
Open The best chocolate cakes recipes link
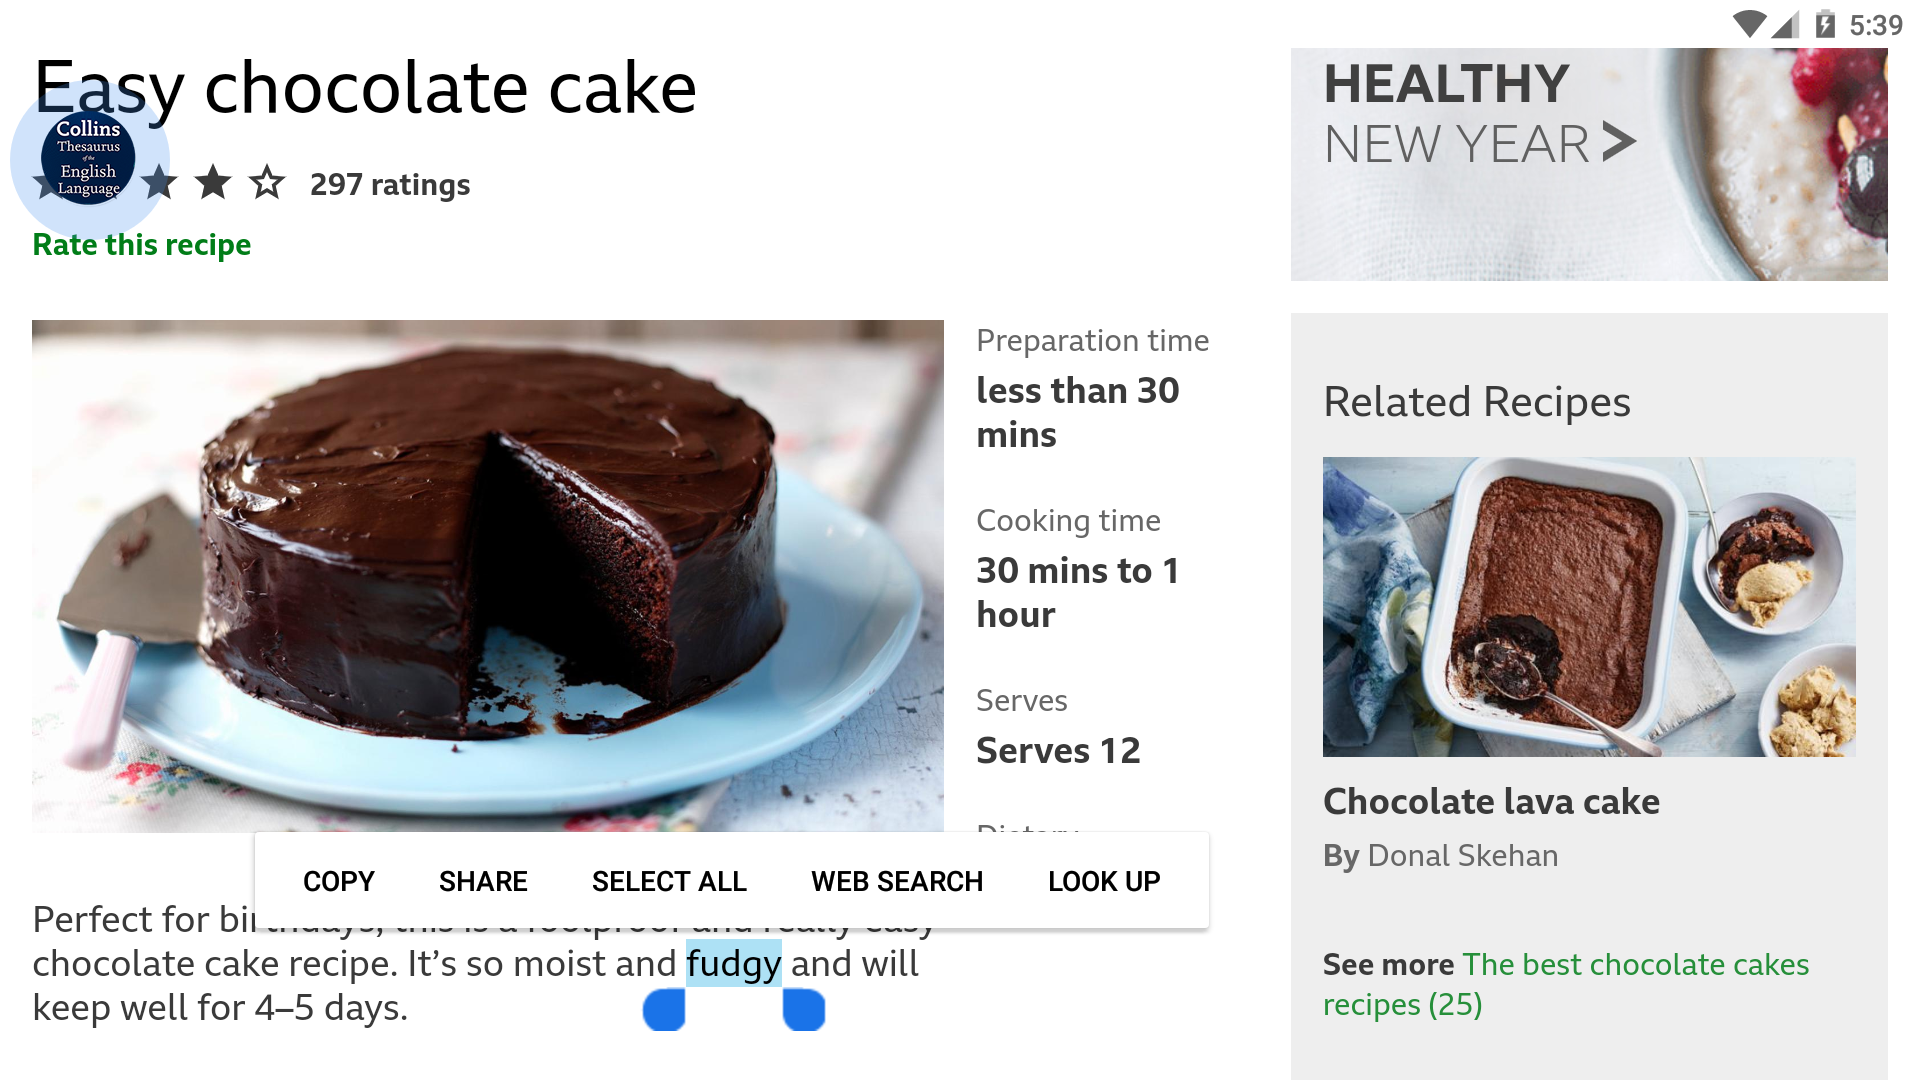click(1634, 965)
